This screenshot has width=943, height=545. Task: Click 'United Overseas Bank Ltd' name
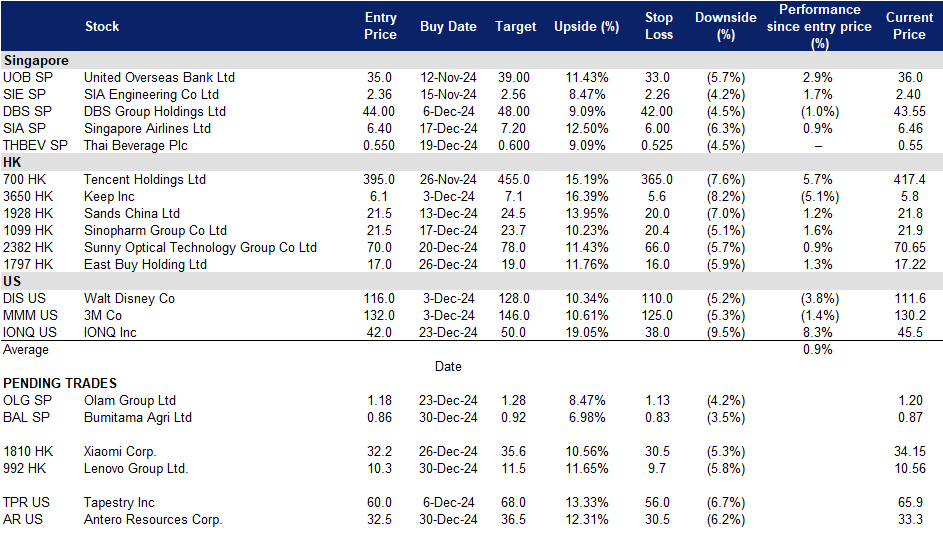coord(159,78)
